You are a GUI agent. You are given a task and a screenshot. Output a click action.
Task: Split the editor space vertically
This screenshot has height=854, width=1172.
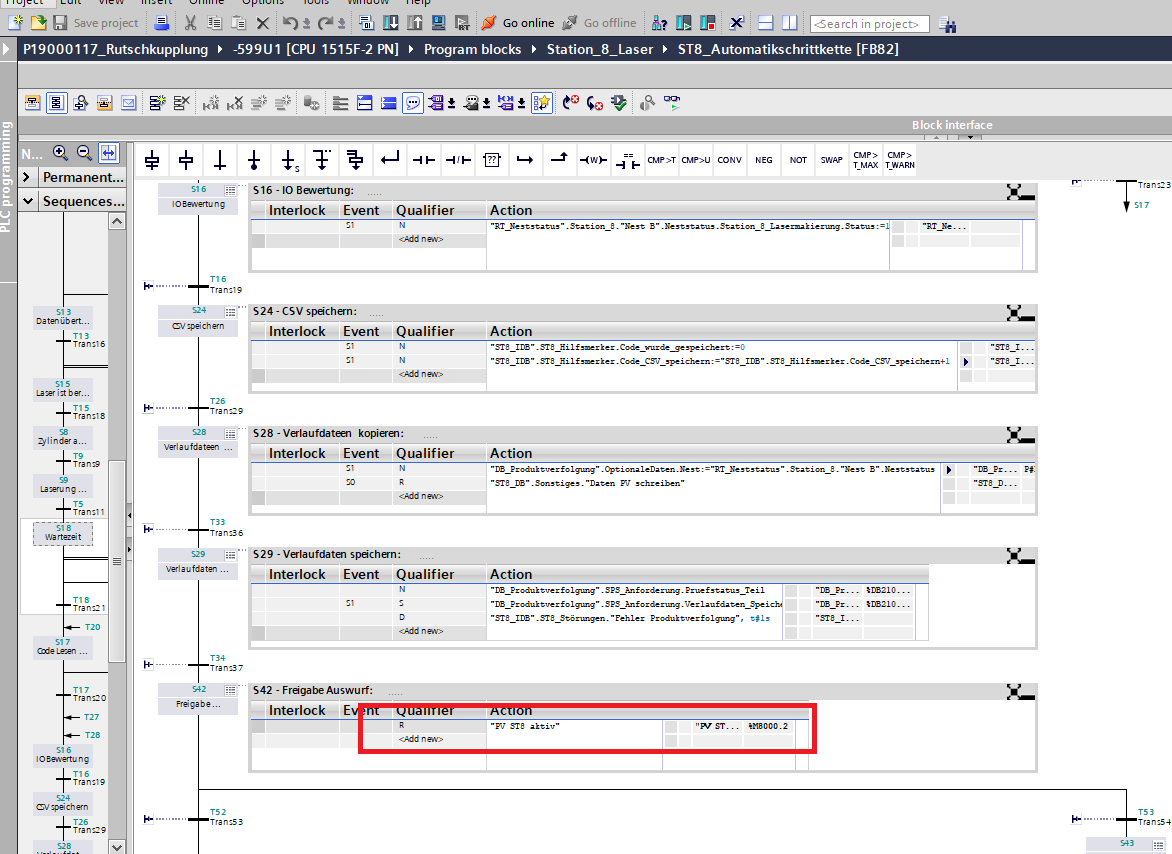[x=789, y=22]
